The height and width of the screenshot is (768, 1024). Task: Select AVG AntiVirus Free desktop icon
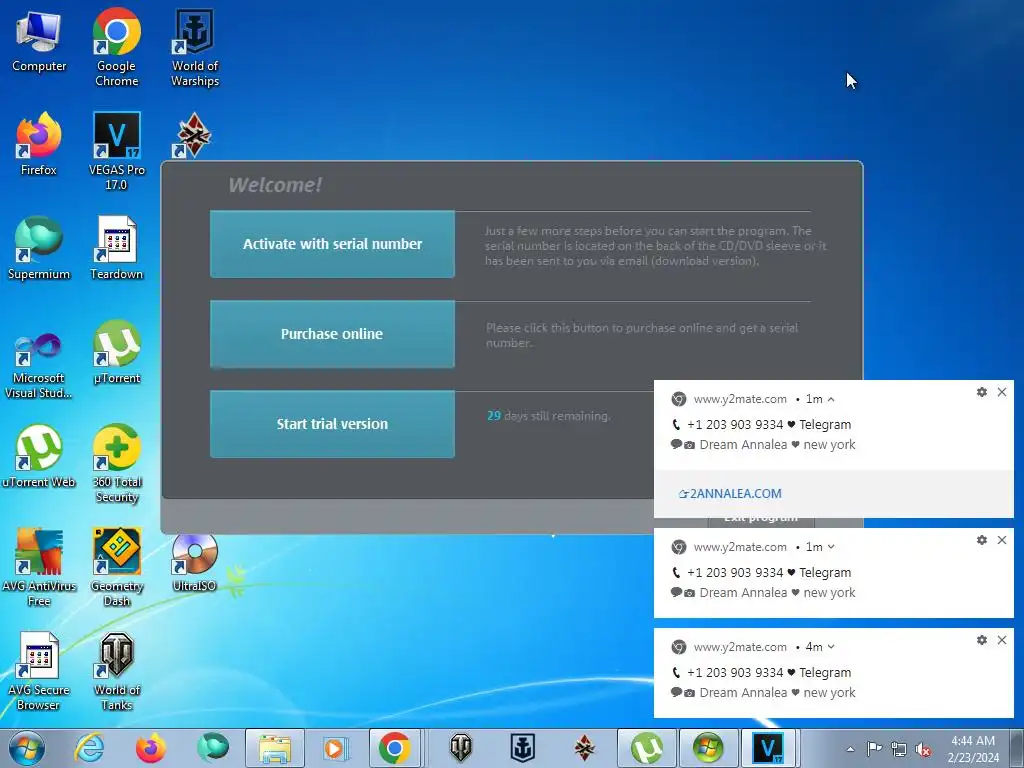tap(39, 567)
